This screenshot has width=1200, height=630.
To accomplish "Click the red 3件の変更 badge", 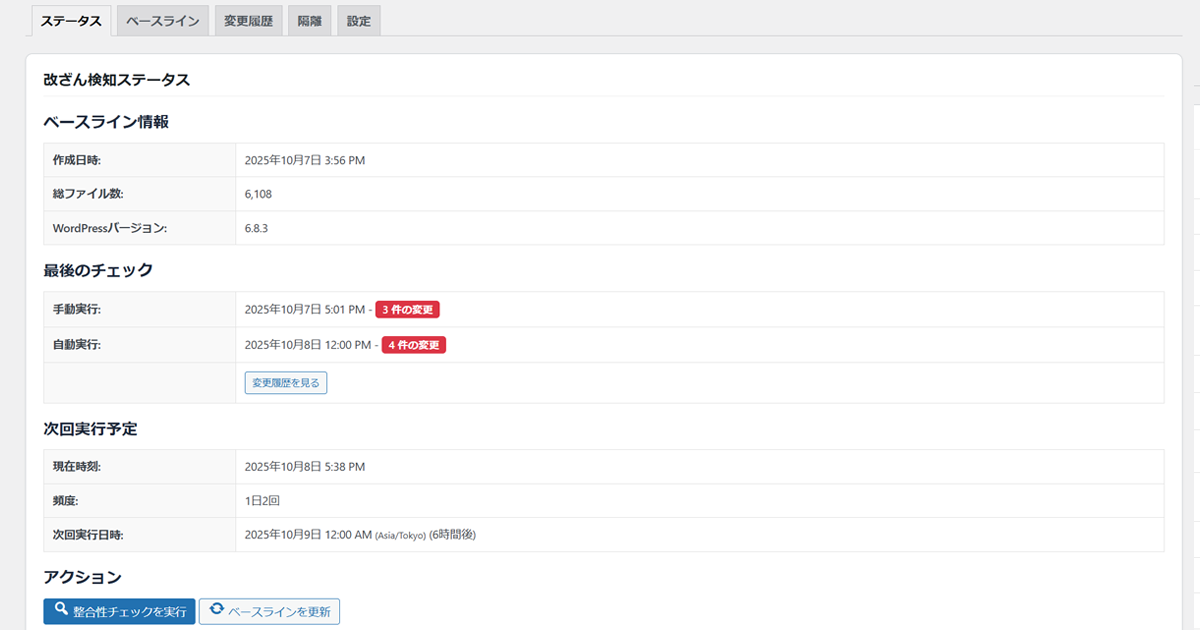I will coord(407,310).
